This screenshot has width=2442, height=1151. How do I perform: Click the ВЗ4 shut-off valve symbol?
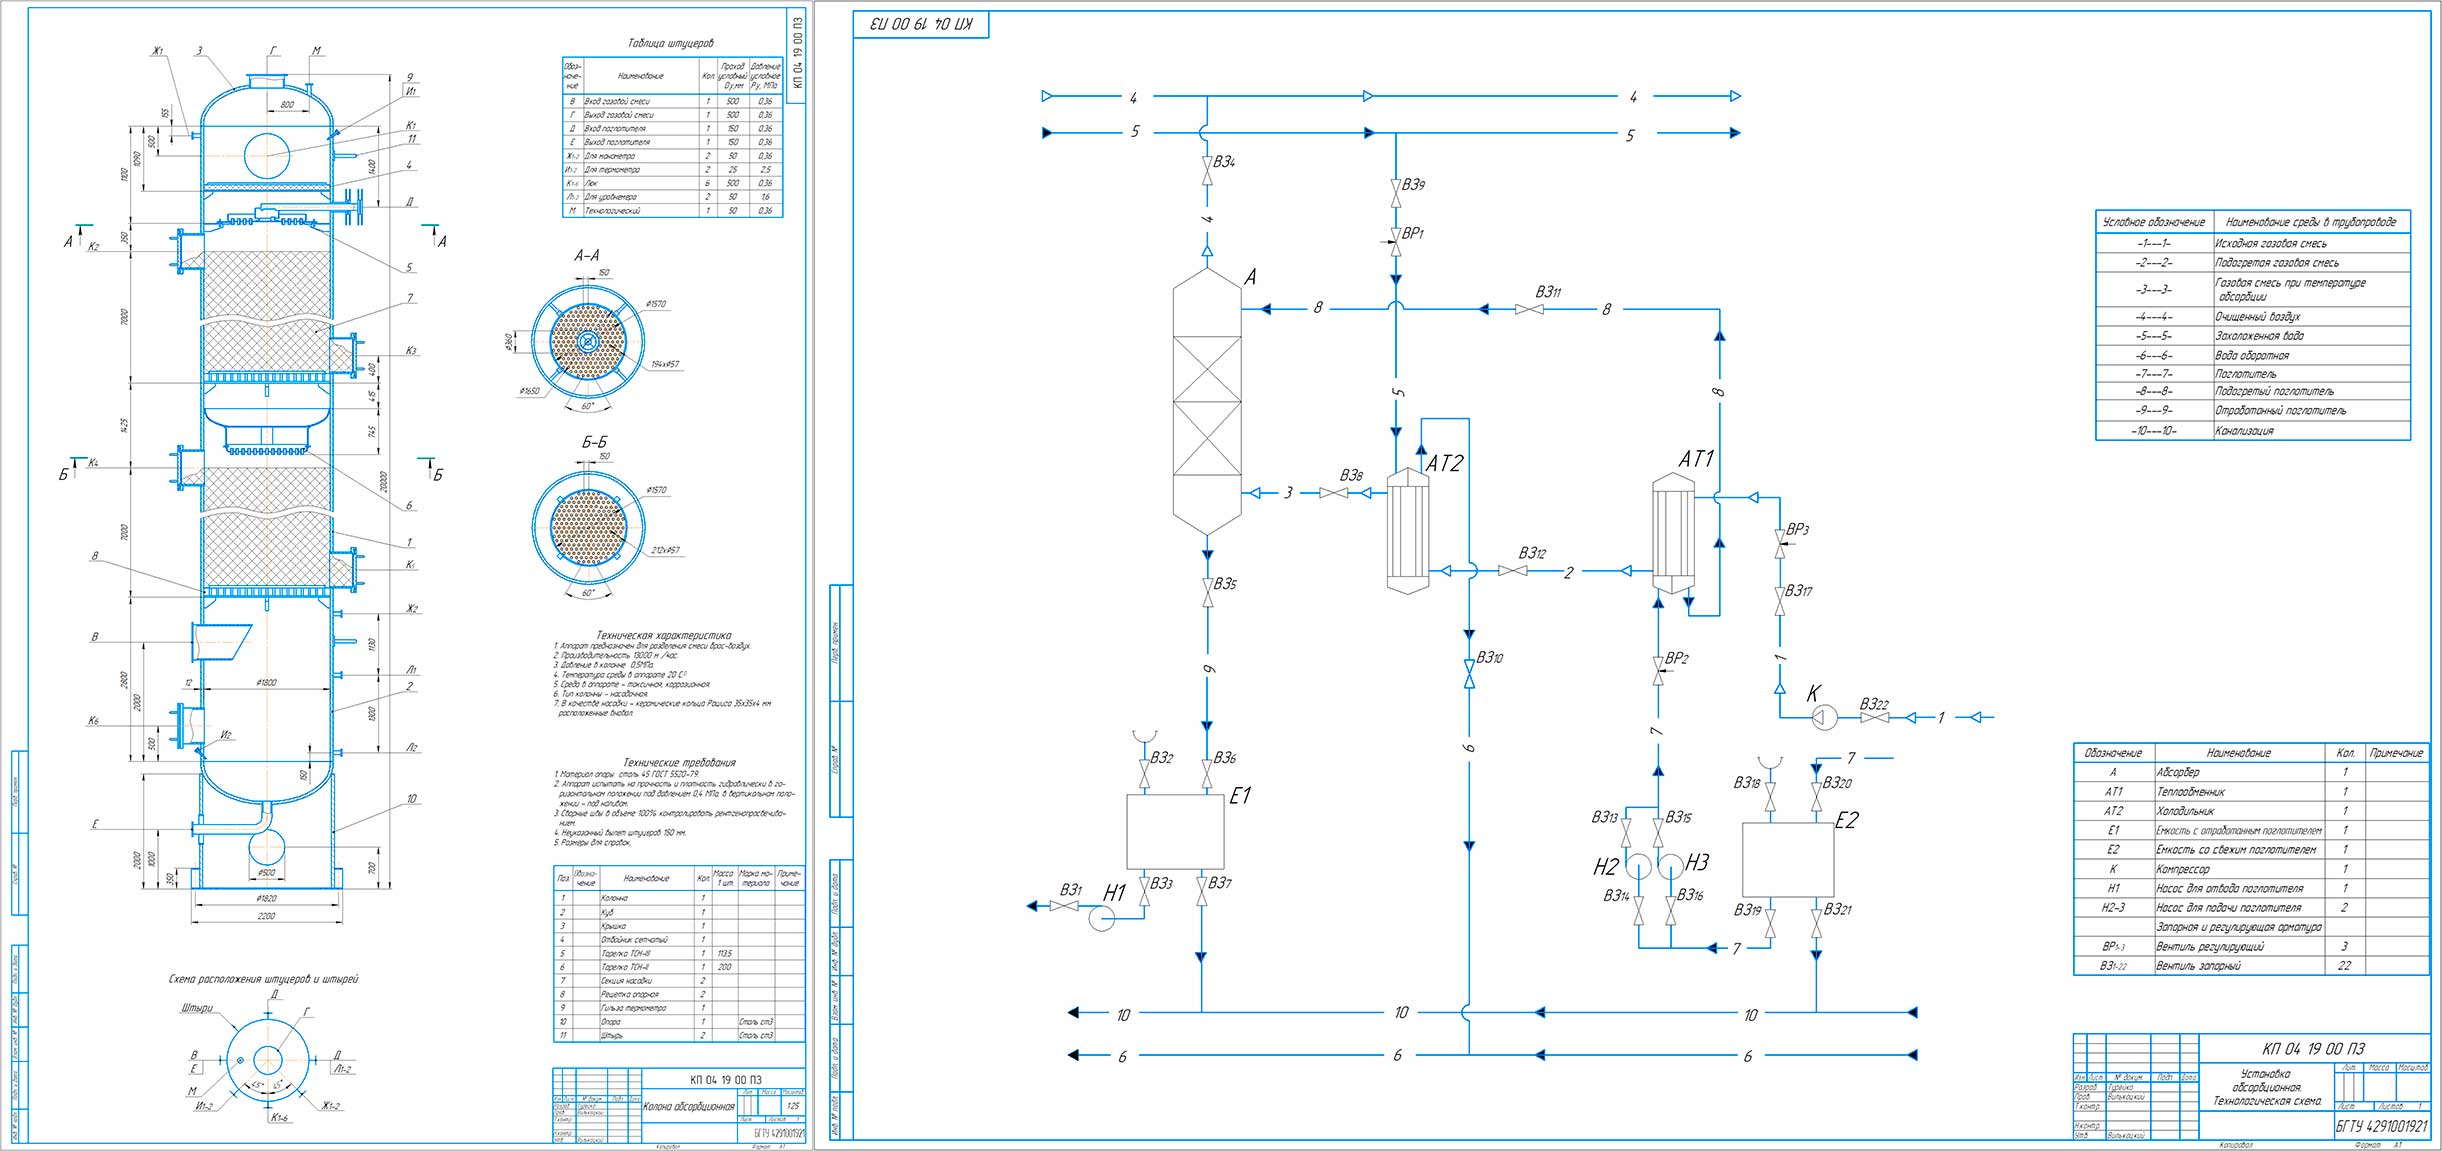[x=1207, y=171]
